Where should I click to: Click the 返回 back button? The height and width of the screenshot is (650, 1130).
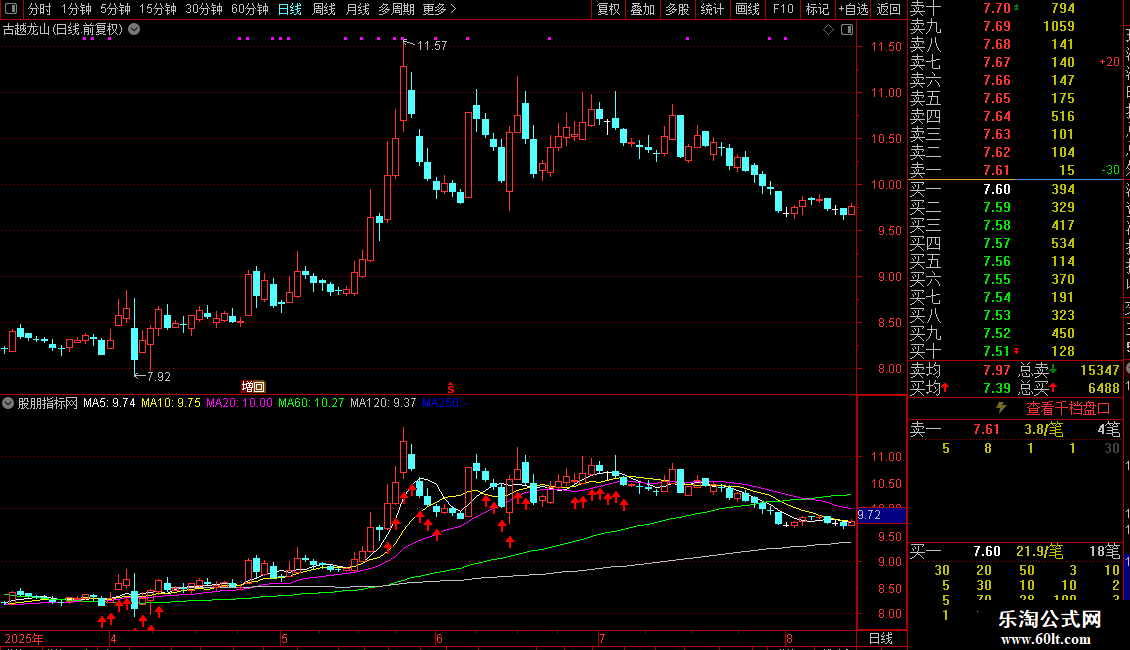point(889,9)
